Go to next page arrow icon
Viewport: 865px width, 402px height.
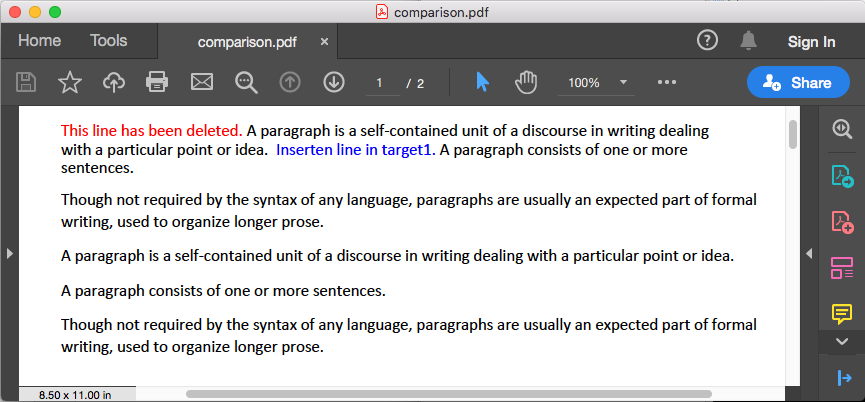334,83
